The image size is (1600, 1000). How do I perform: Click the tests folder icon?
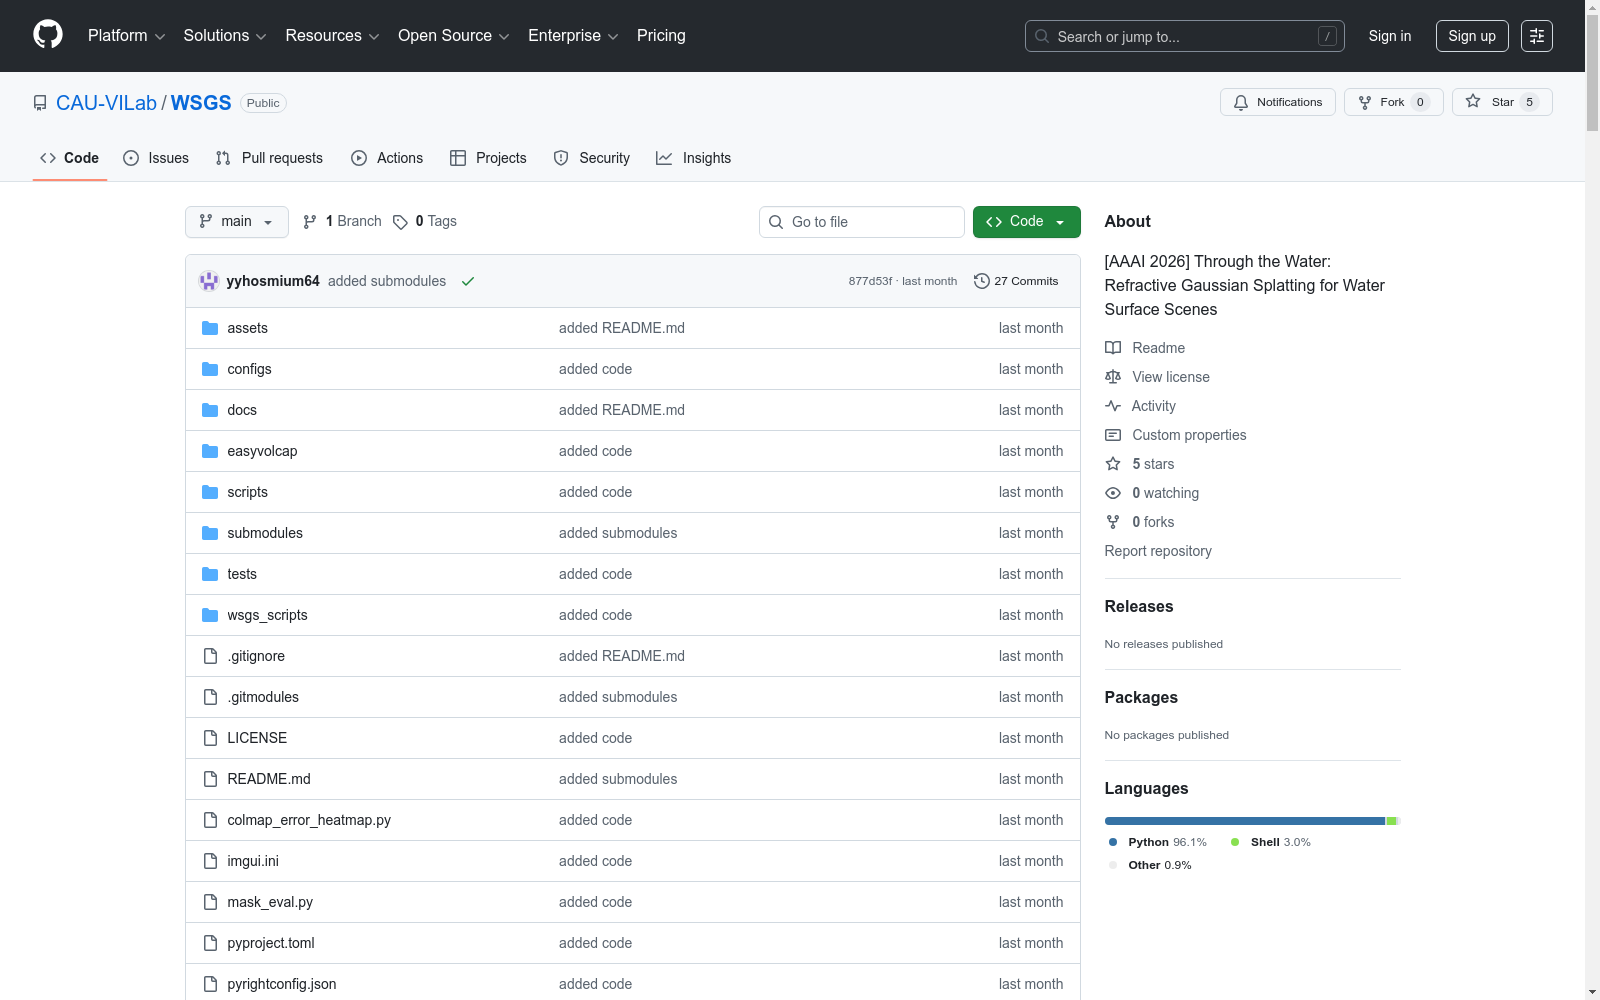pos(210,574)
